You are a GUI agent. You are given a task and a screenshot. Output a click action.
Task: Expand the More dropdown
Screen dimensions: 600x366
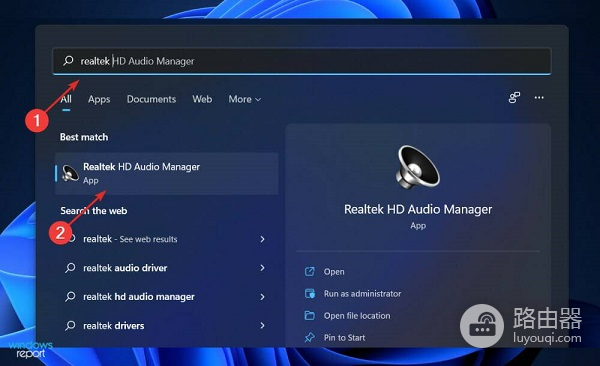click(245, 99)
